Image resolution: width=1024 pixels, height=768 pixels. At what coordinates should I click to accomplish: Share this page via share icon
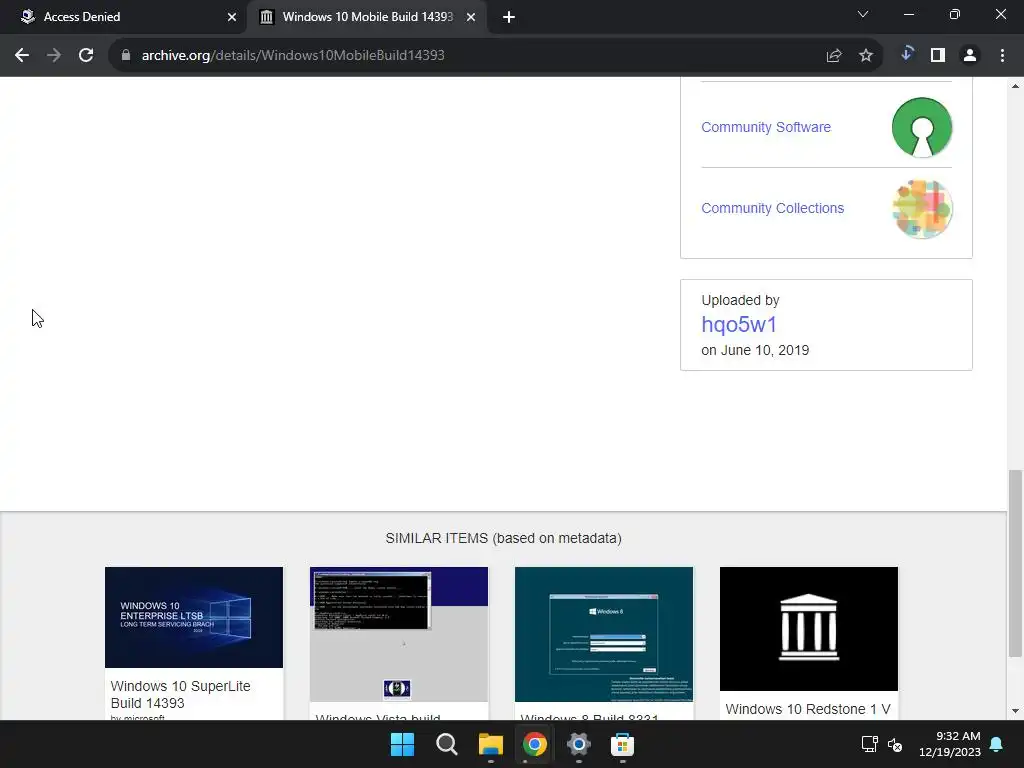pyautogui.click(x=833, y=56)
